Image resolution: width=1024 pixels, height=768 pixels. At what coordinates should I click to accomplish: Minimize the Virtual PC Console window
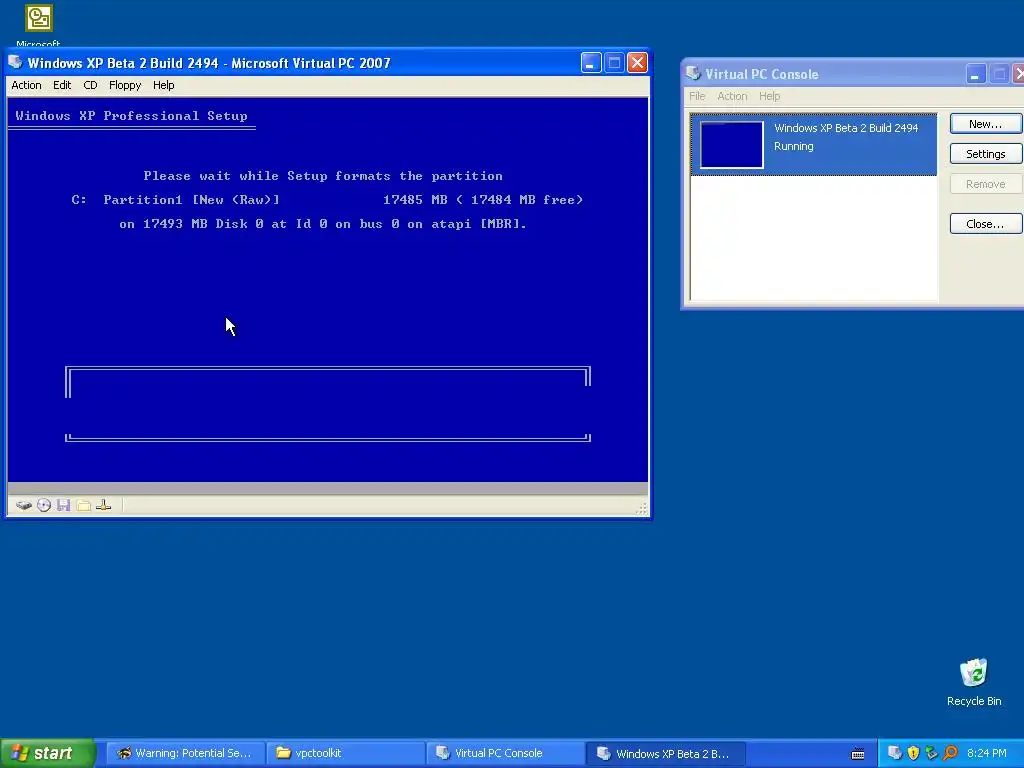pyautogui.click(x=976, y=74)
